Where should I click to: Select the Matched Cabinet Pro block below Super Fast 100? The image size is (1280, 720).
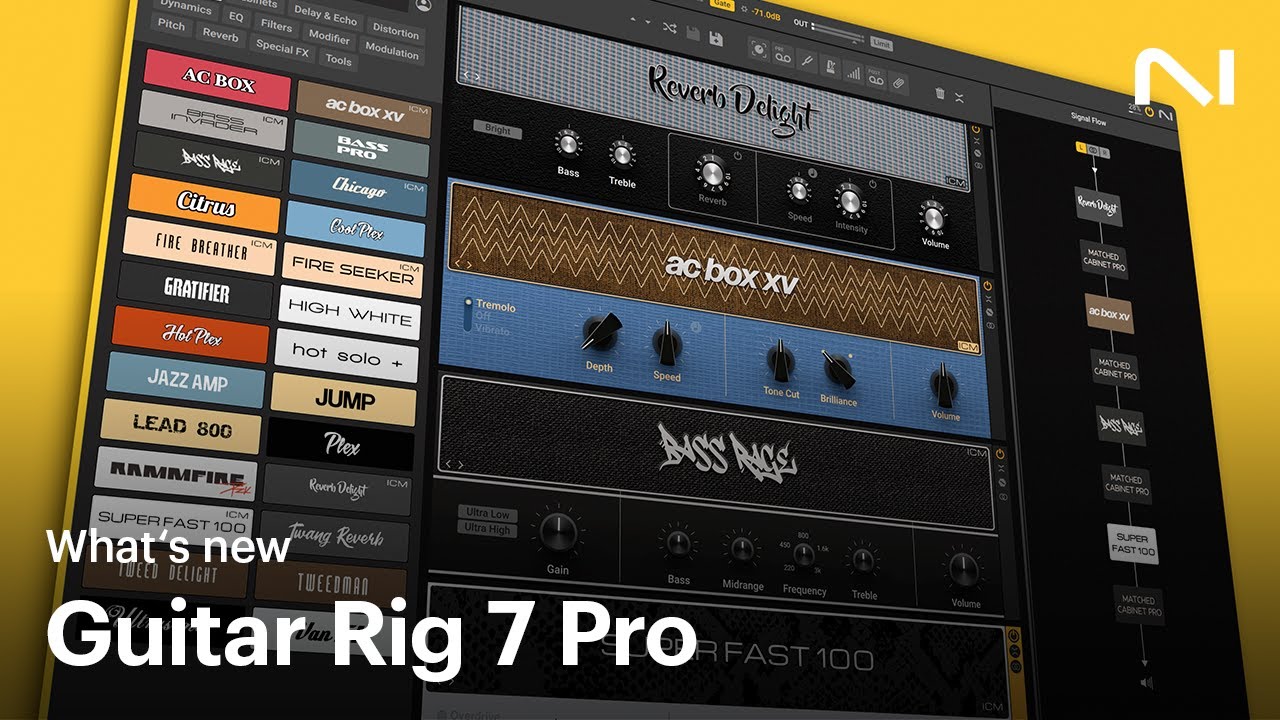1139,605
